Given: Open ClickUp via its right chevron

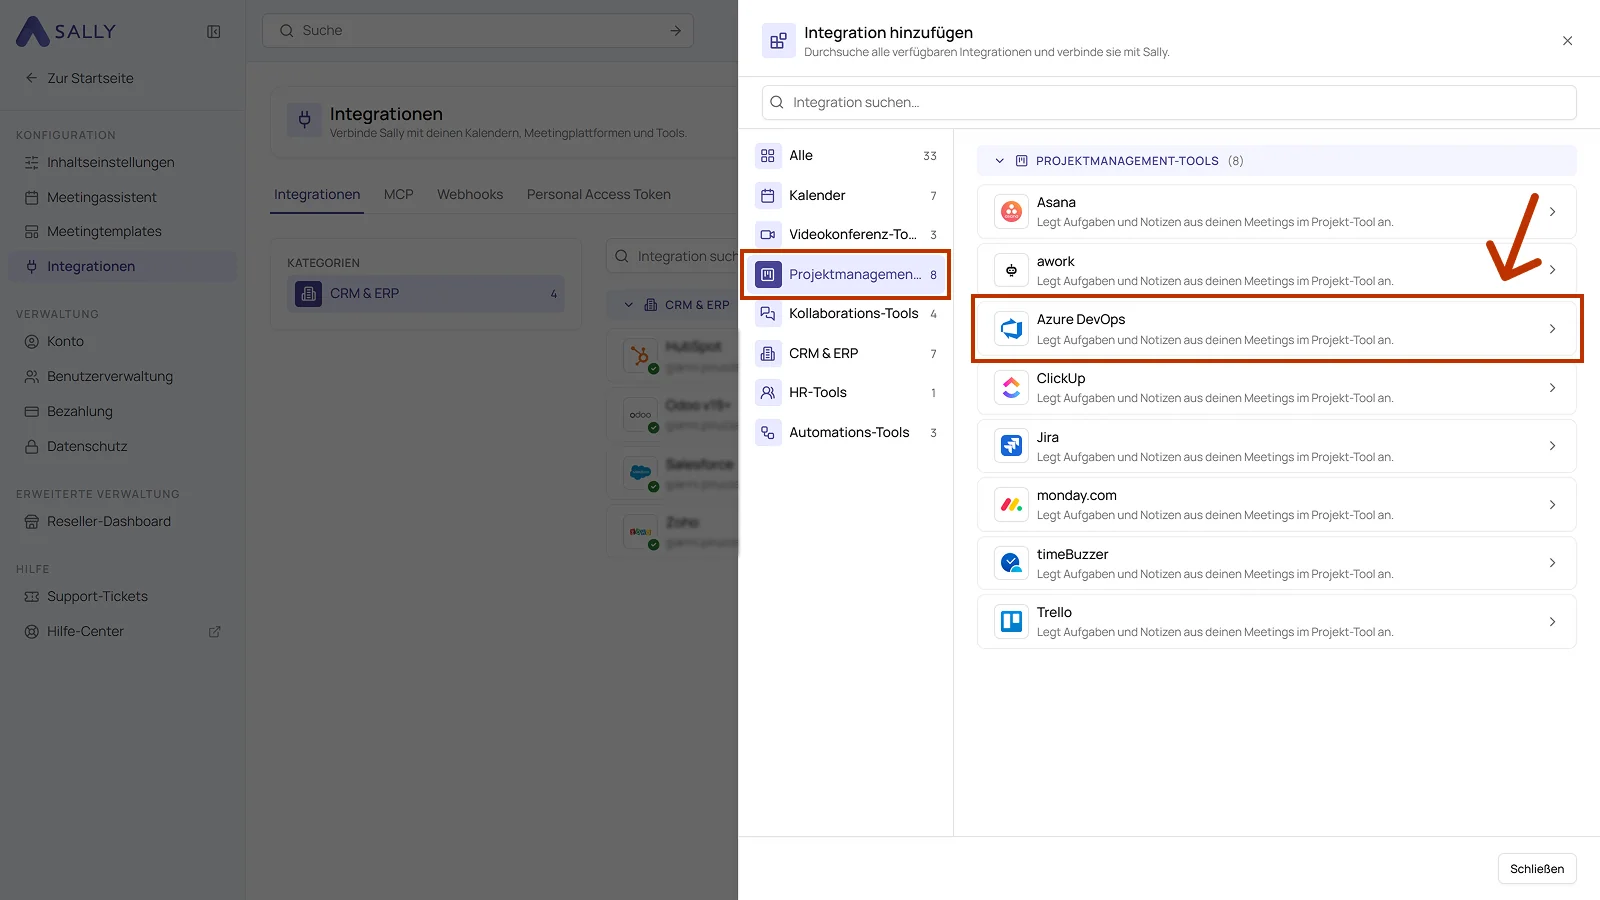Looking at the screenshot, I should [x=1552, y=388].
